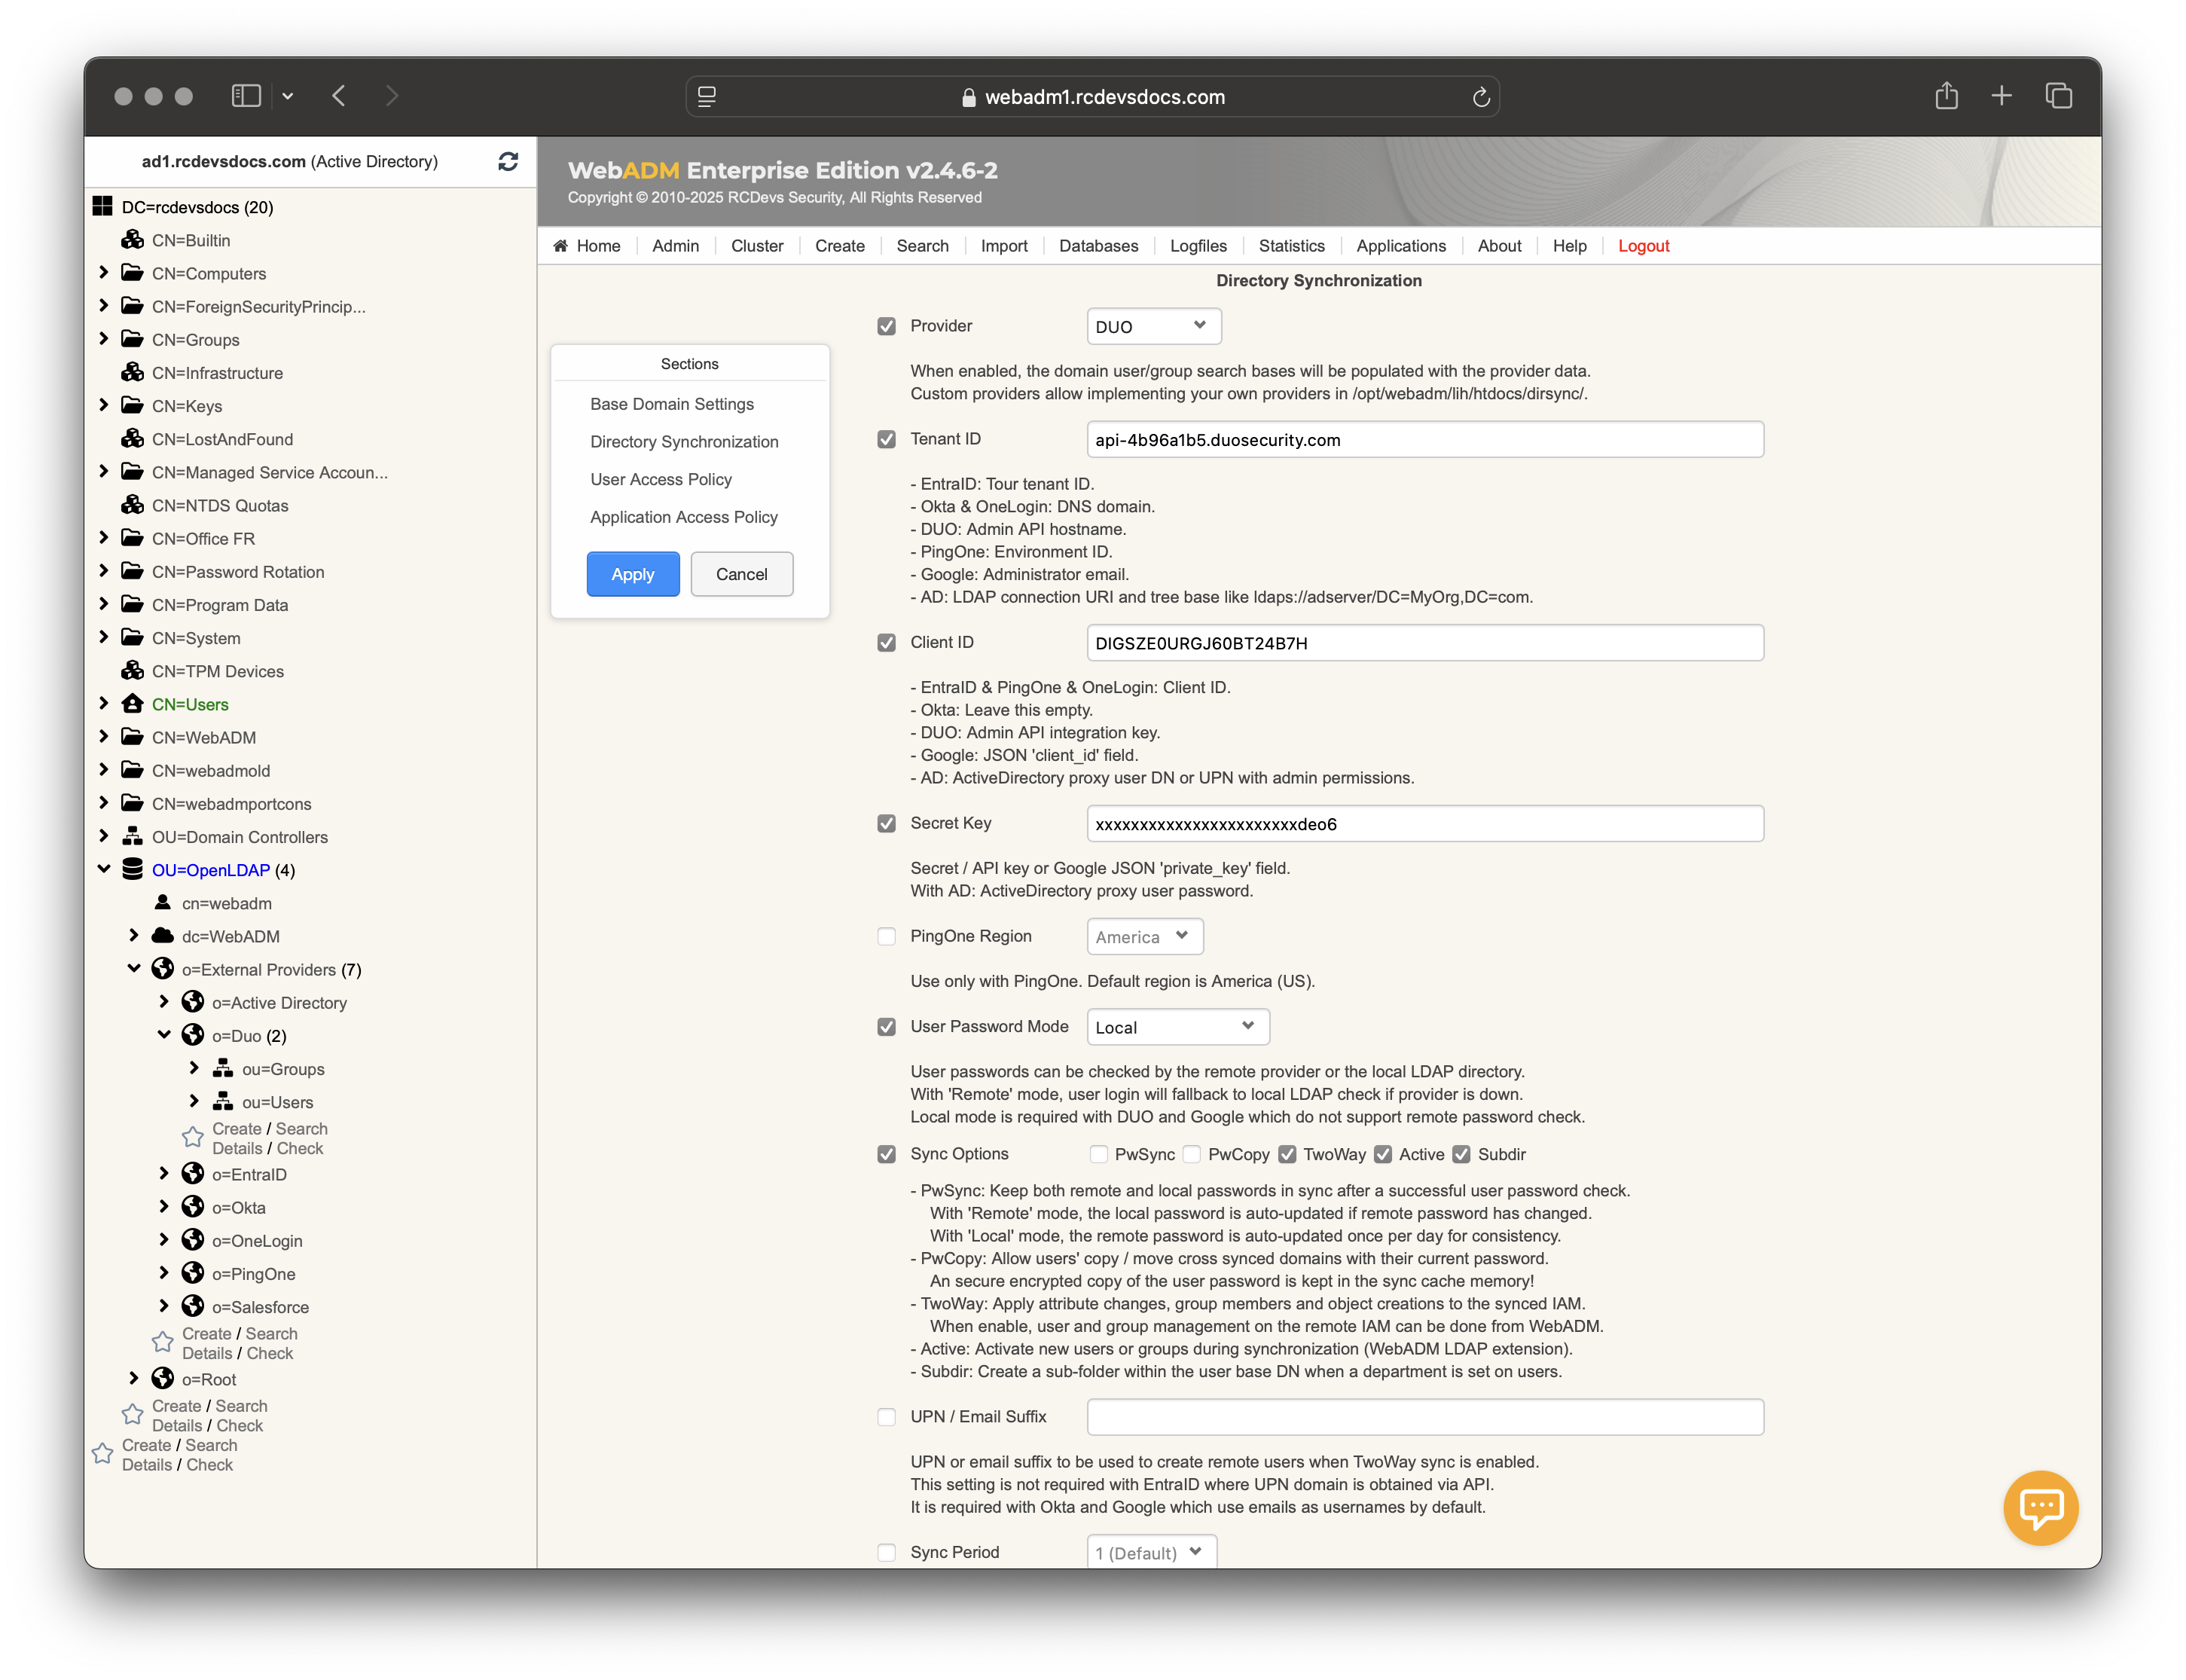This screenshot has width=2186, height=1680.
Task: Click the dc=WebADM cloud icon
Action: [162, 936]
